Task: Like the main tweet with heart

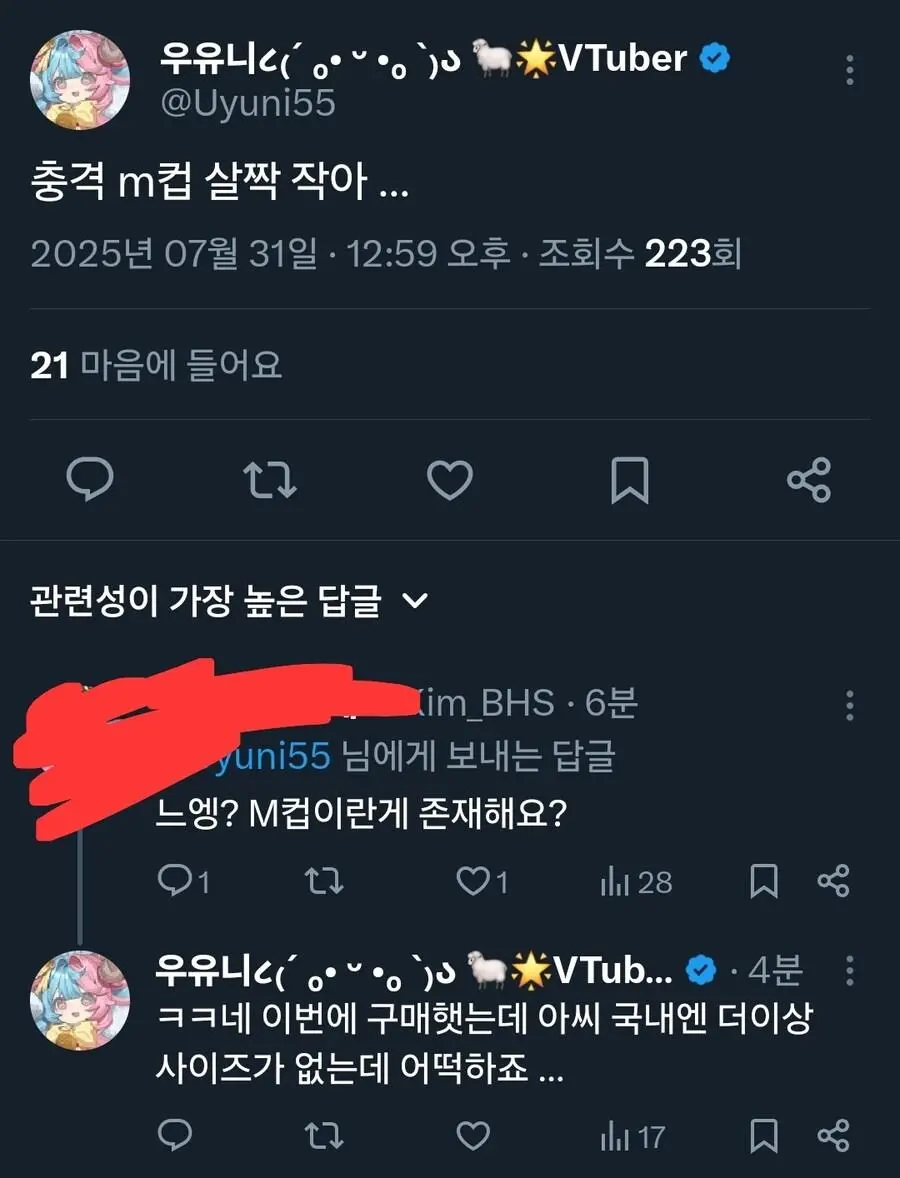Action: (x=450, y=480)
